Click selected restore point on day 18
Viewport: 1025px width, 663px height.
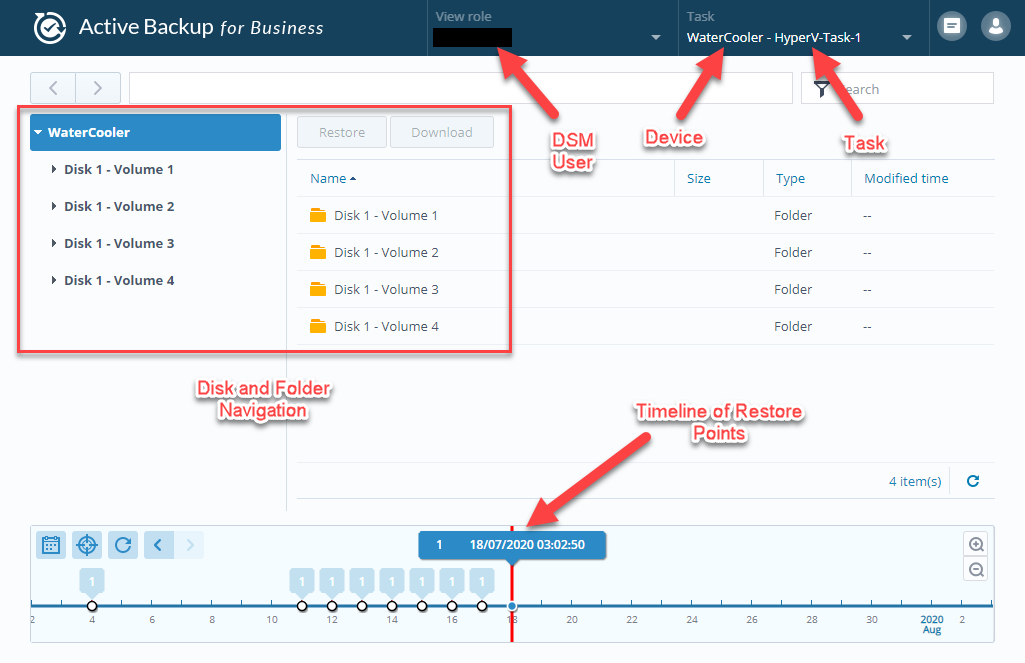(x=512, y=606)
